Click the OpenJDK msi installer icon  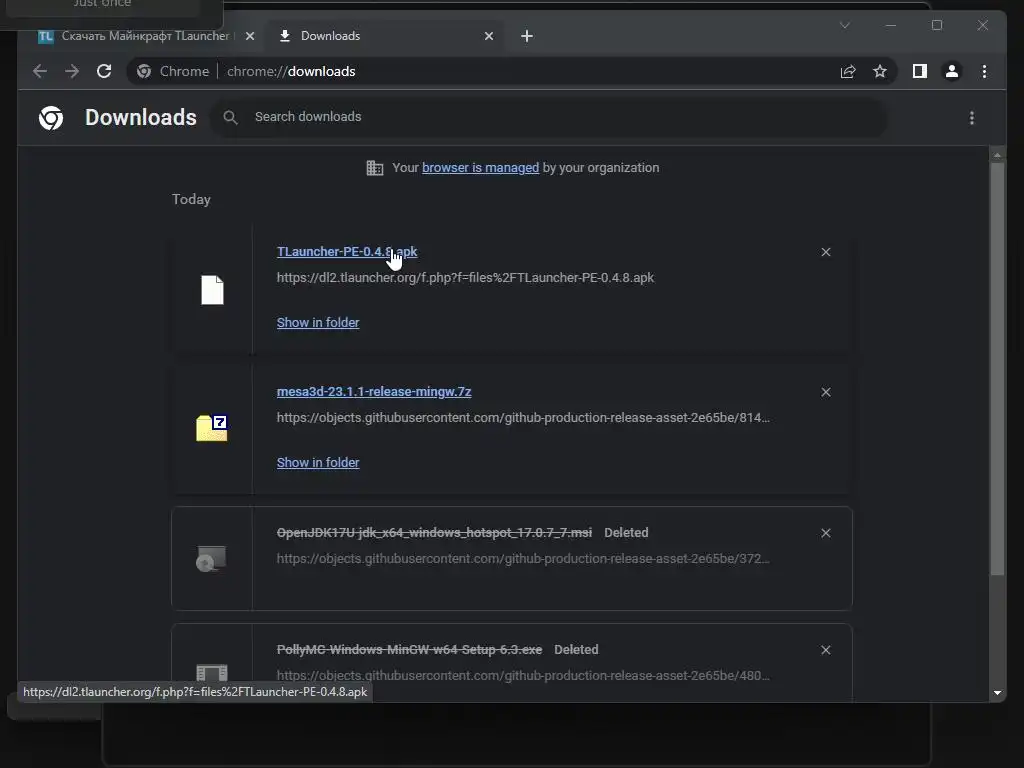coord(212,558)
